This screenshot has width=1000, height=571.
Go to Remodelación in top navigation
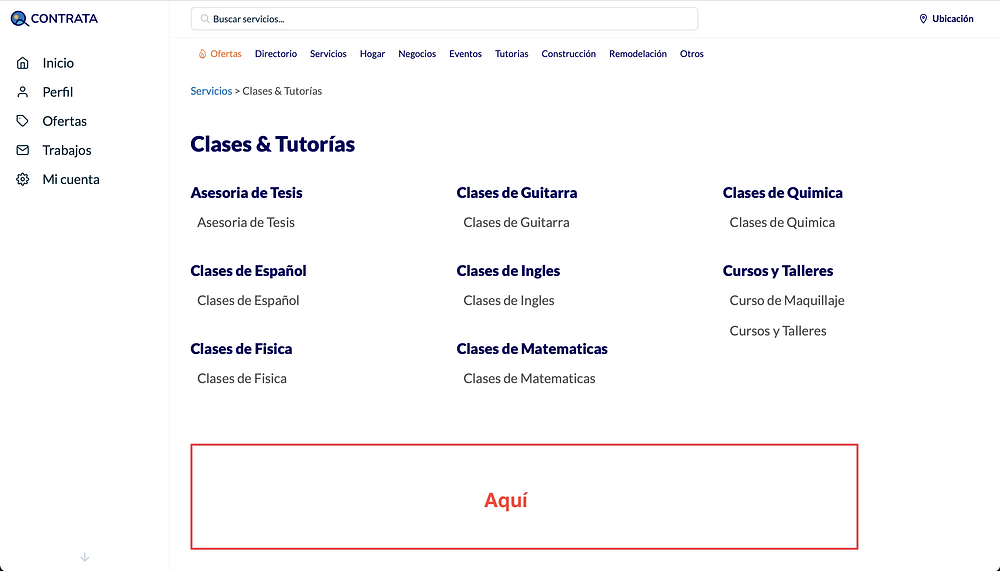pos(637,54)
